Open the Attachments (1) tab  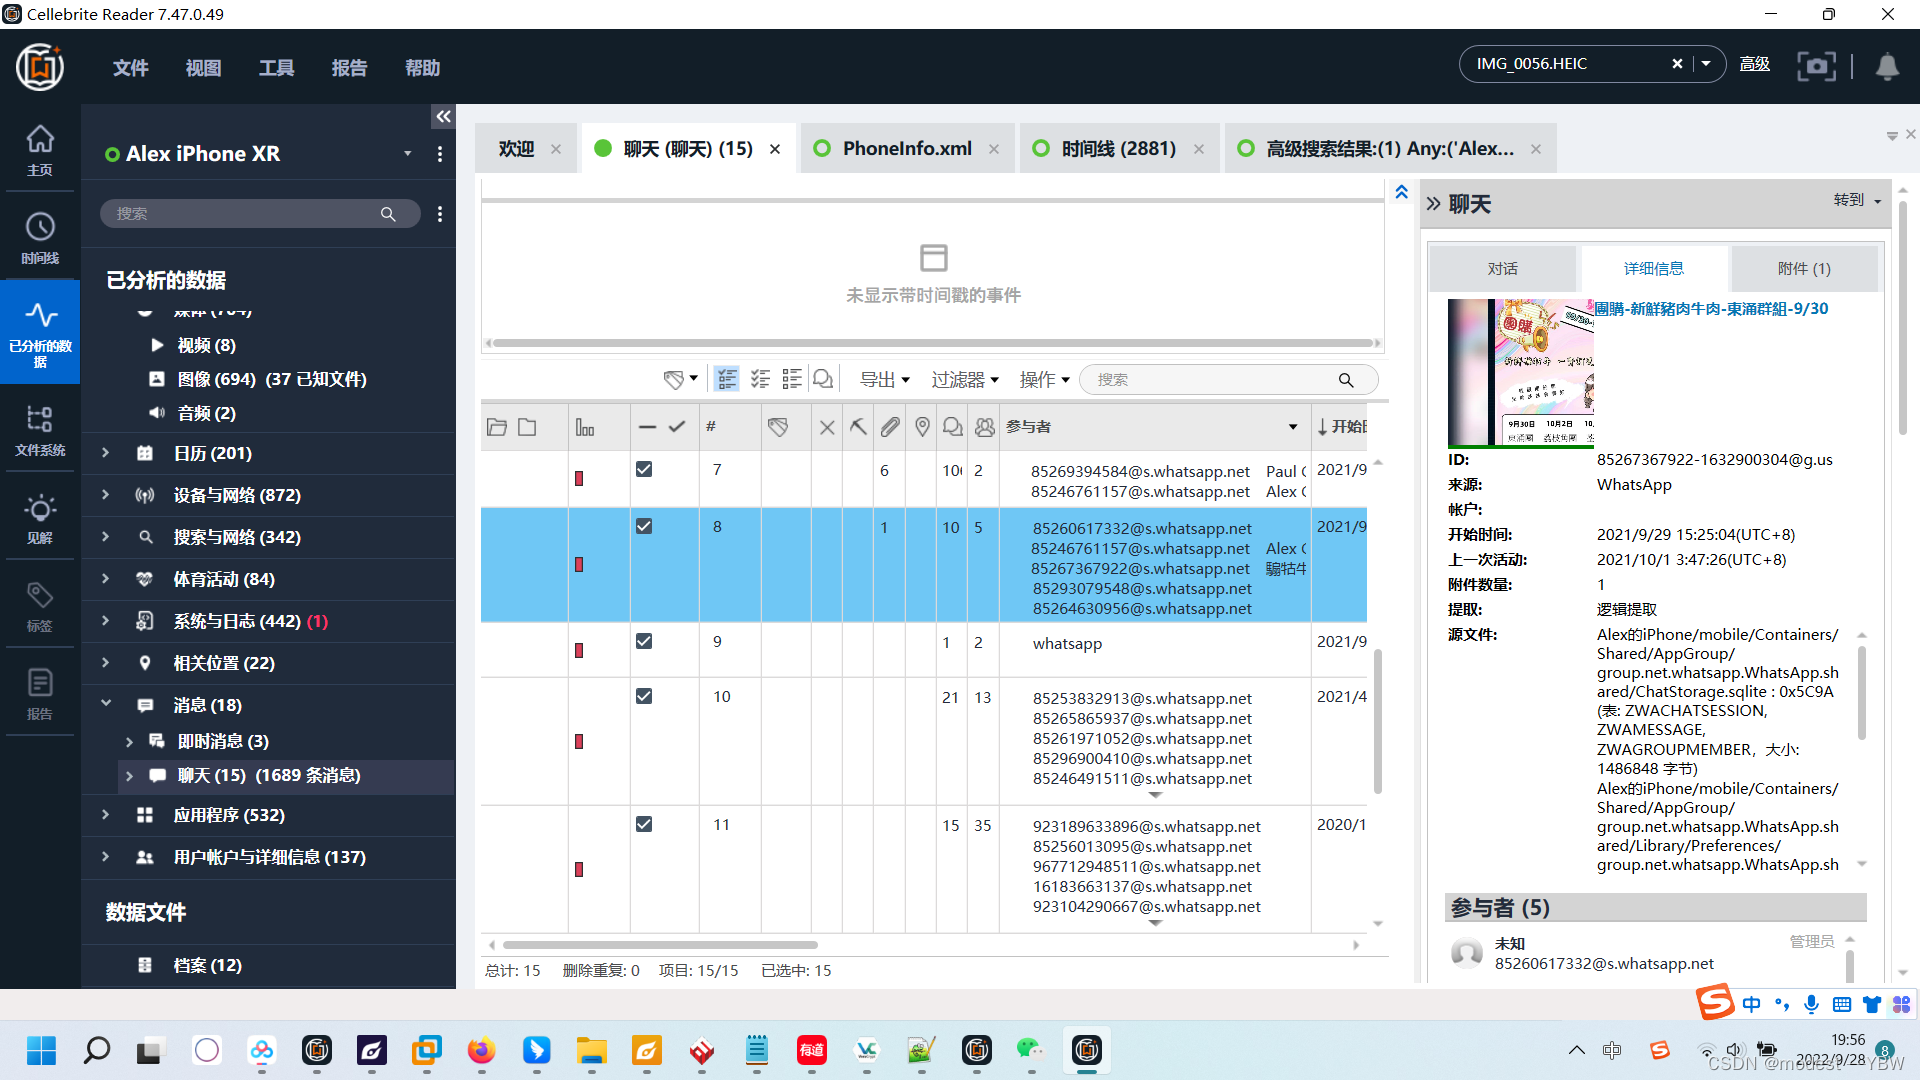click(1803, 269)
